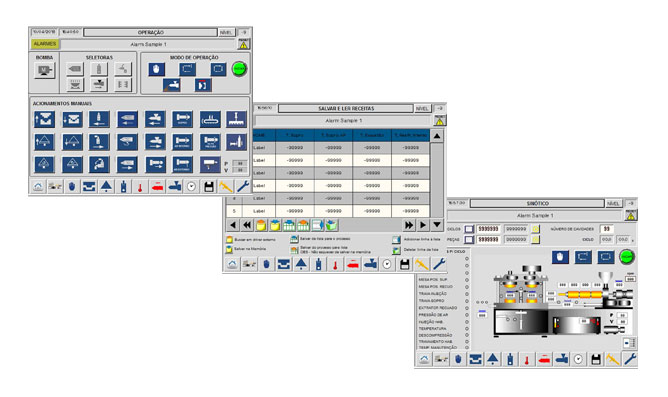Click double-right fast-forward arrow below recipe table
This screenshot has height=397, width=668.
coord(409,224)
